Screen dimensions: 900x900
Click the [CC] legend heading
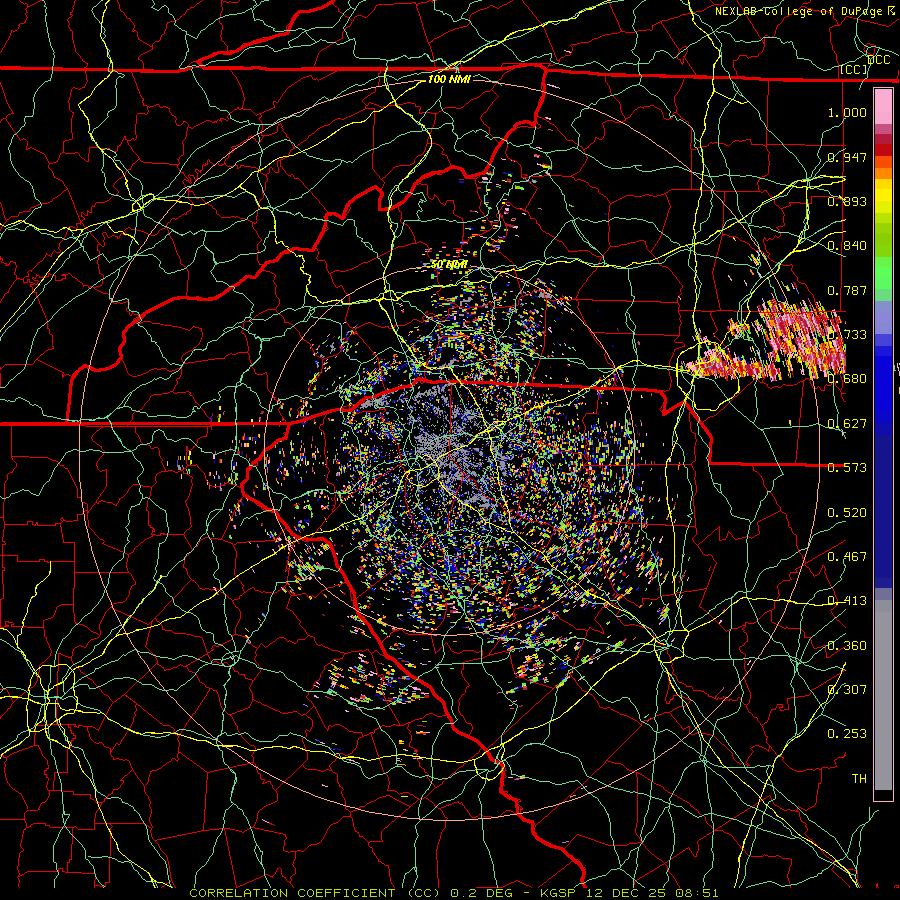click(x=854, y=70)
